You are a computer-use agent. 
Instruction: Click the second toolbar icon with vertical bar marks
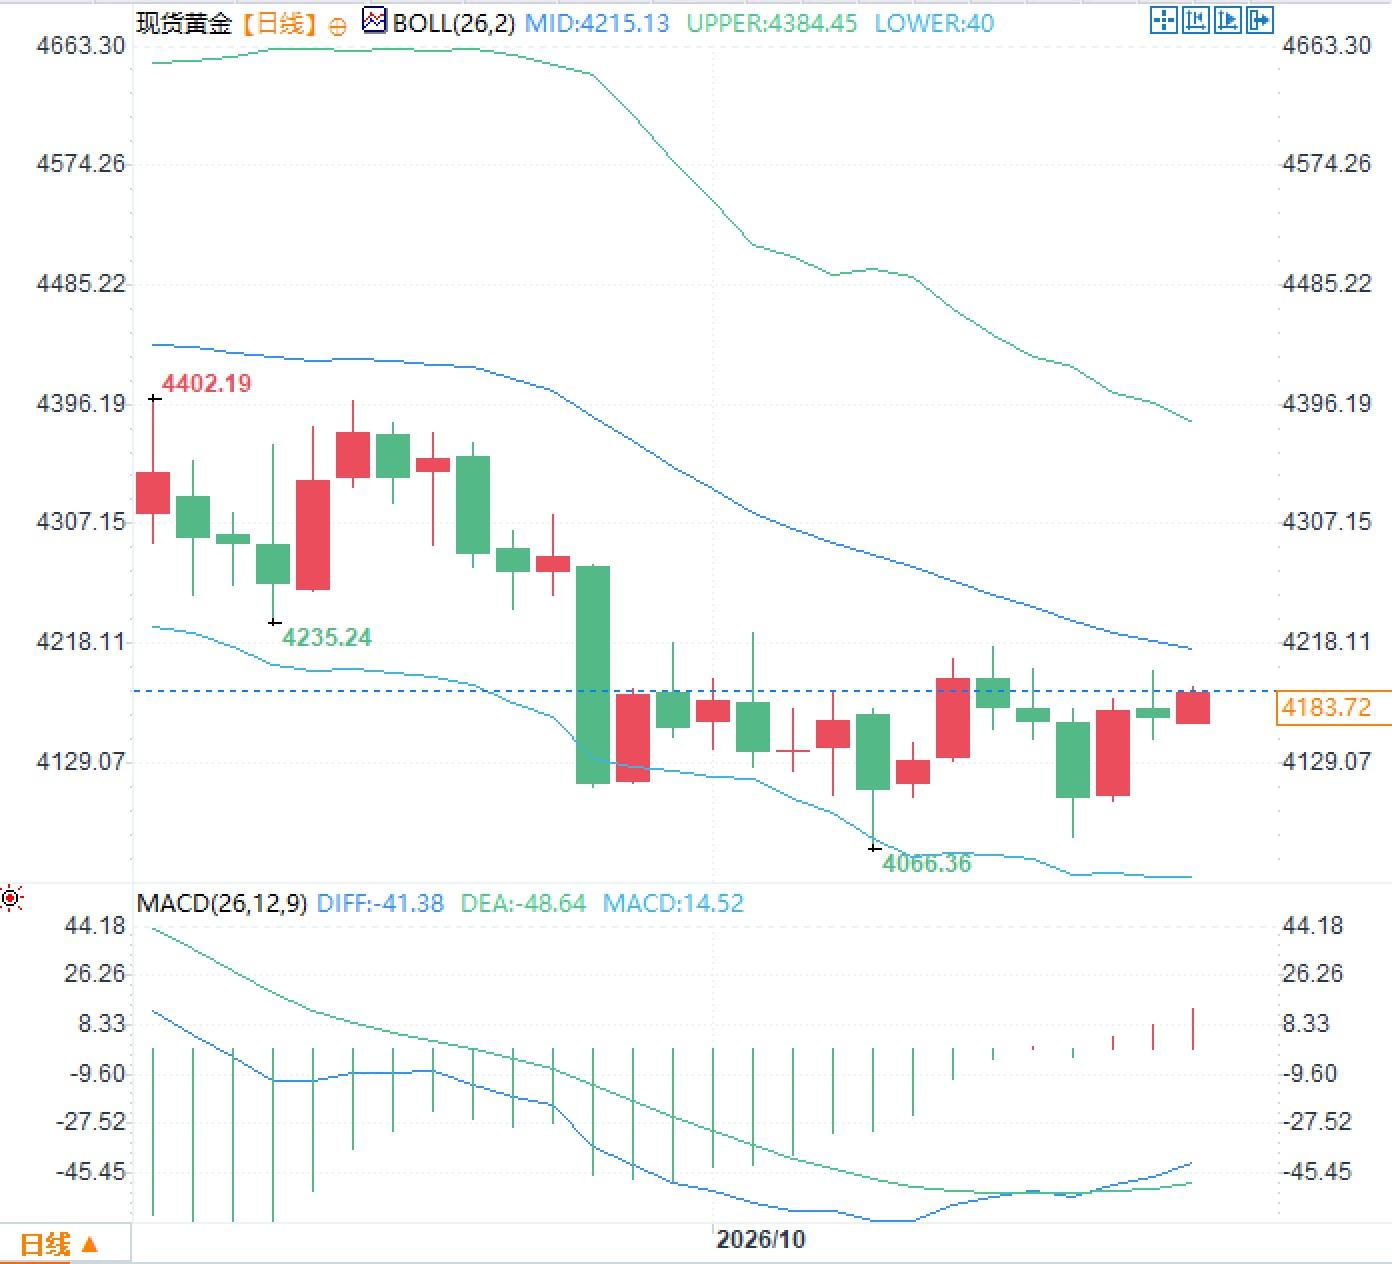pyautogui.click(x=1196, y=20)
